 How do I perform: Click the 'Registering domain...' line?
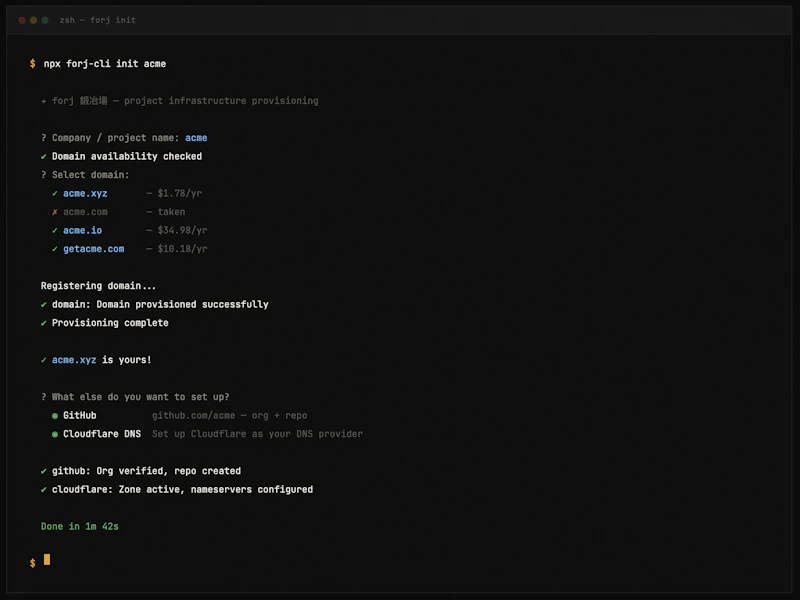coord(98,286)
